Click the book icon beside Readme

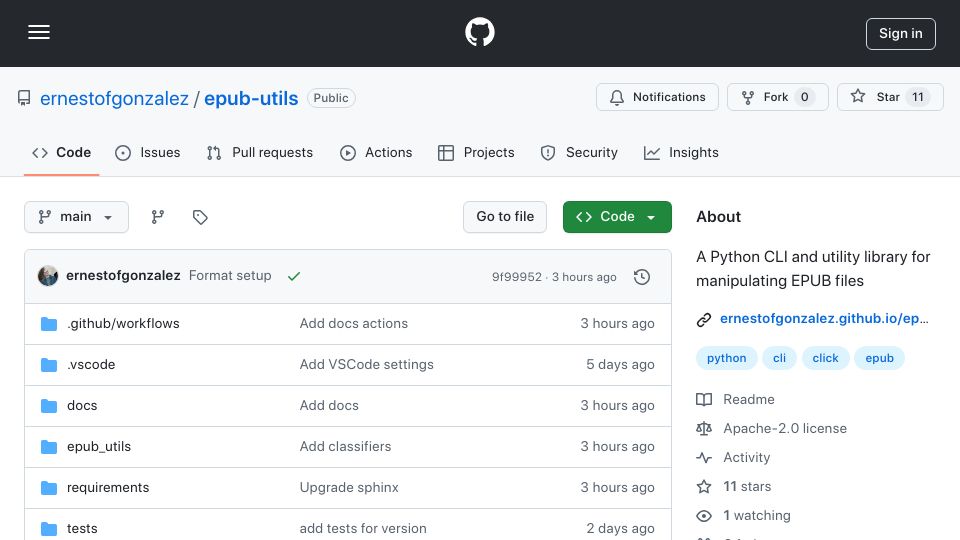[x=704, y=400]
